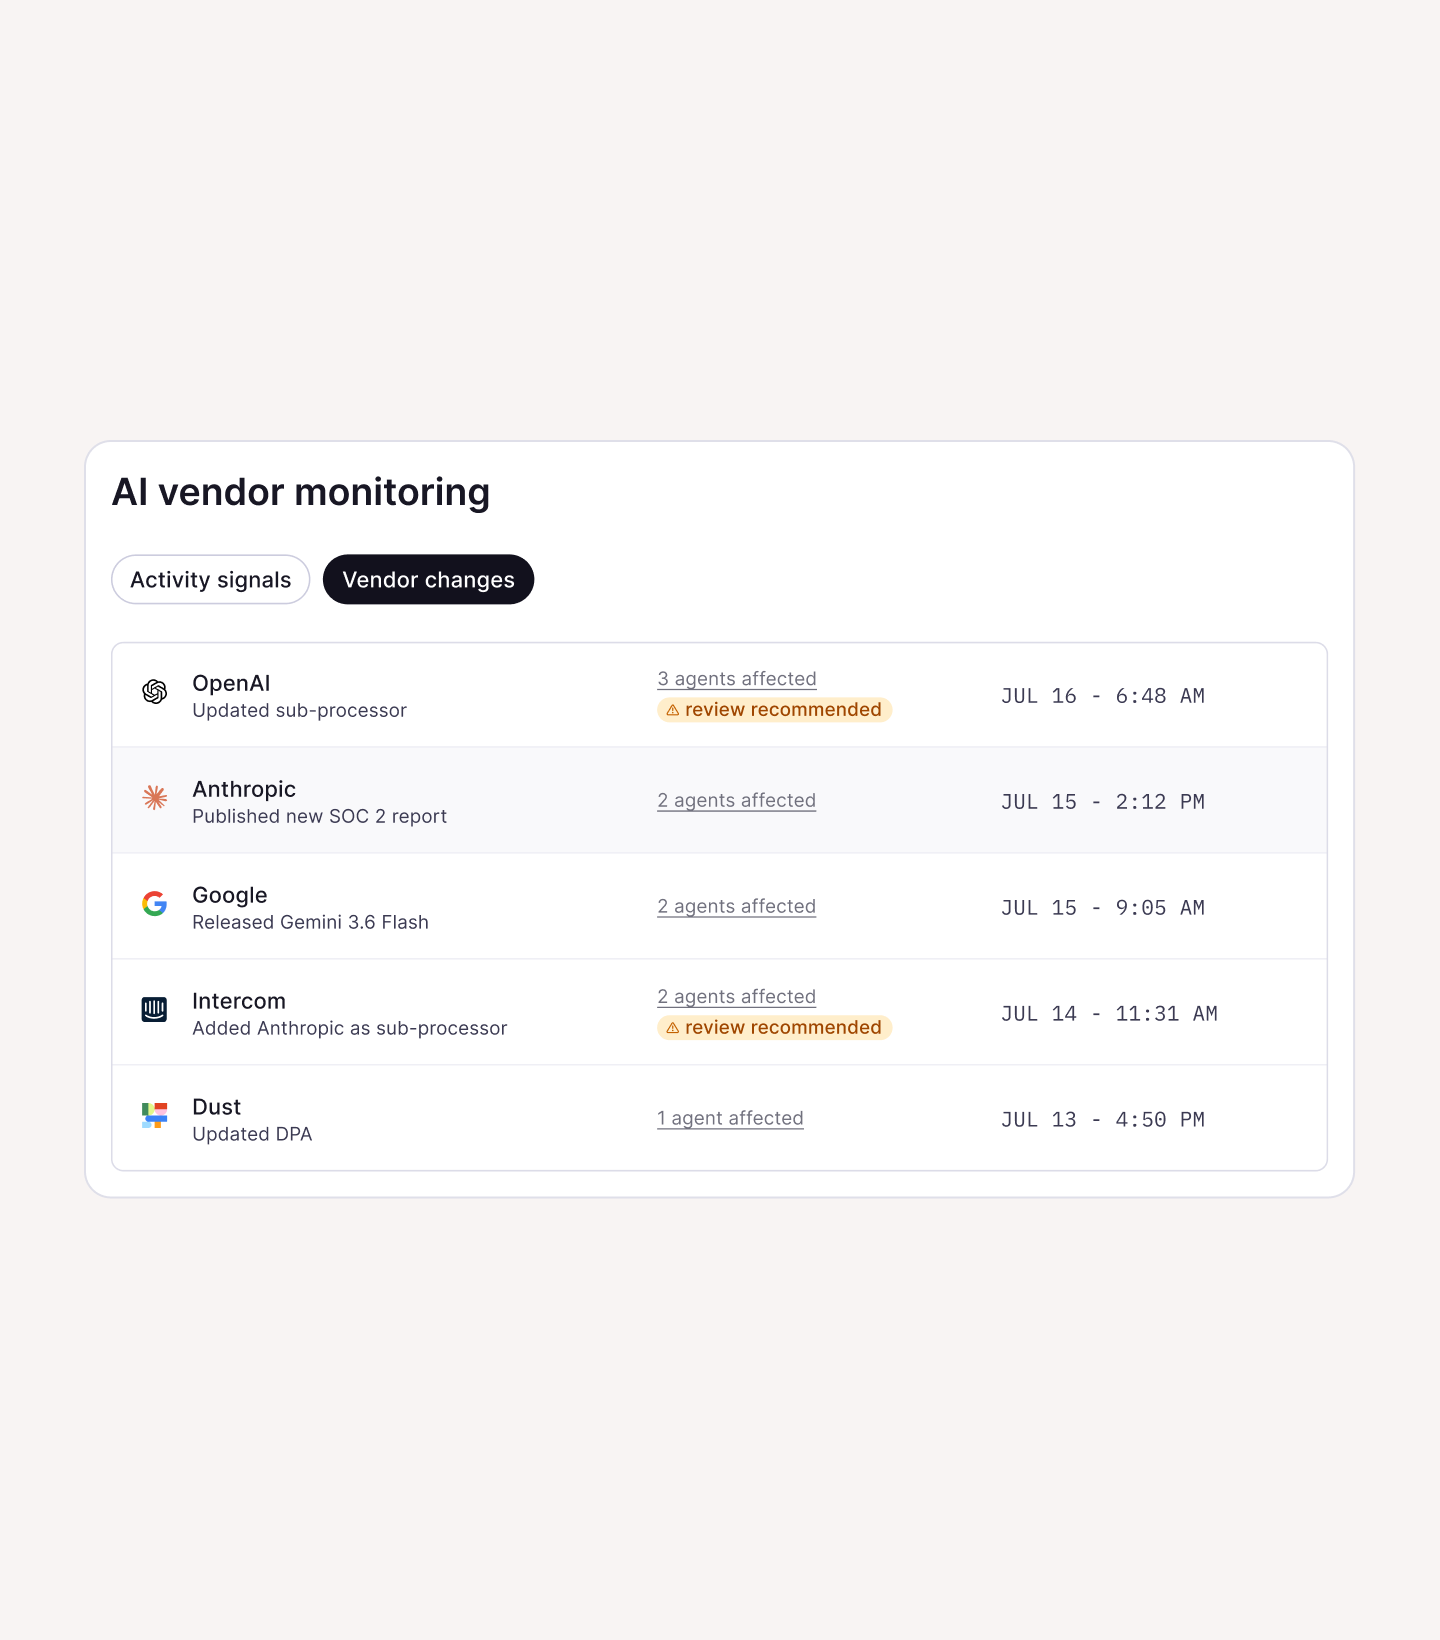Click the Google G logo icon
Screen dimensions: 1440x1640
pyautogui.click(x=154, y=903)
